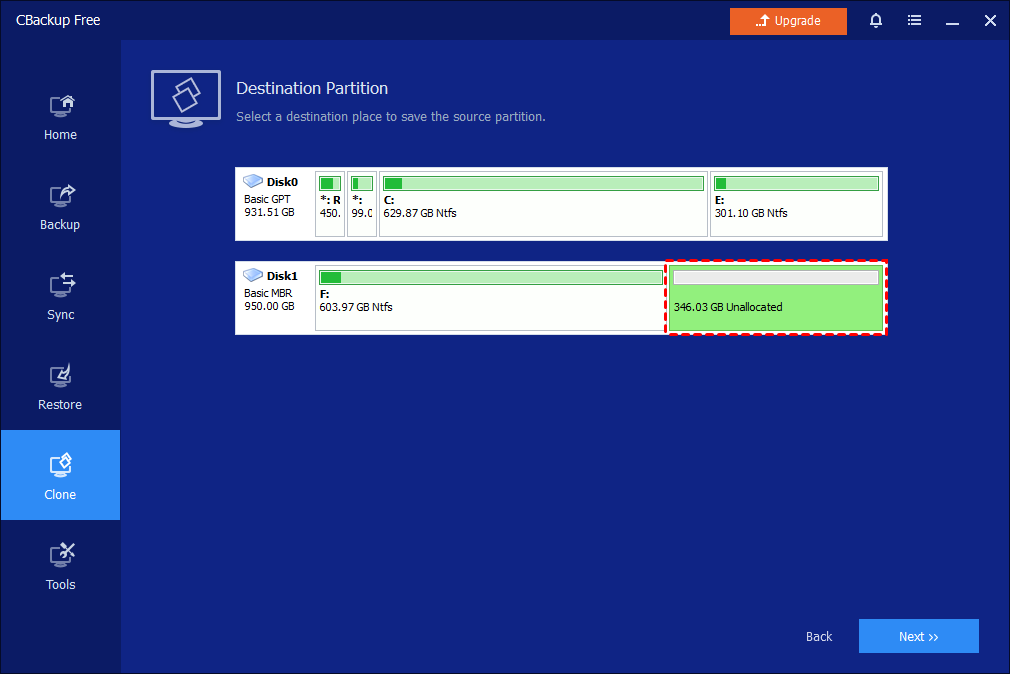Open the notifications bell icon
Image resolution: width=1010 pixels, height=674 pixels.
pos(876,20)
